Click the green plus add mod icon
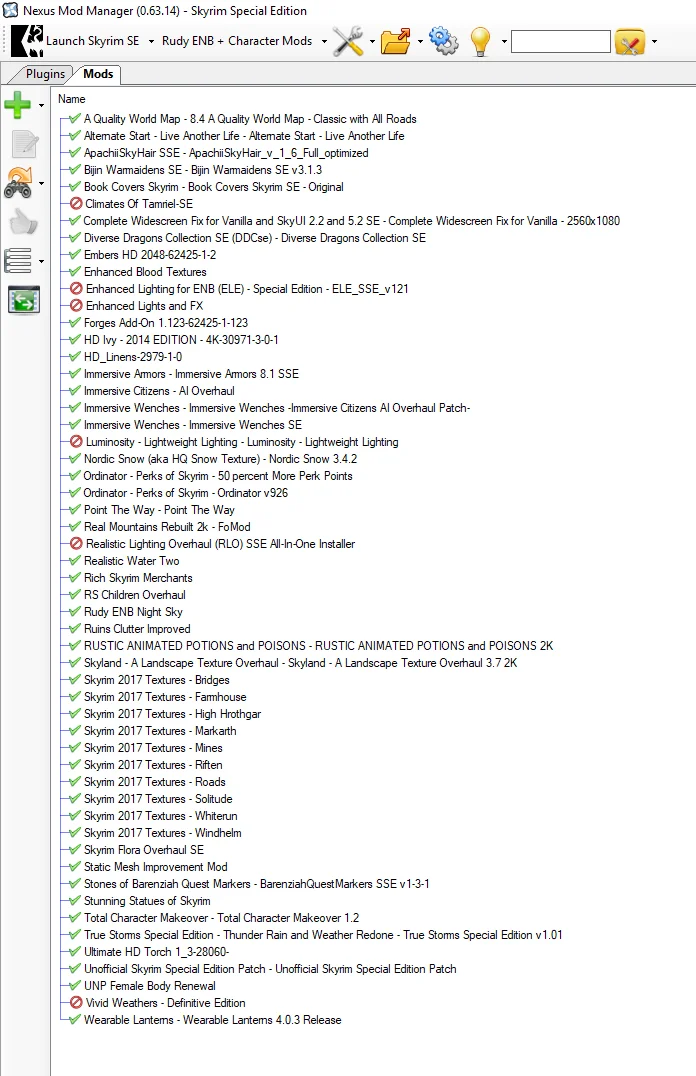Screen dimensions: 696x1076 (17, 105)
